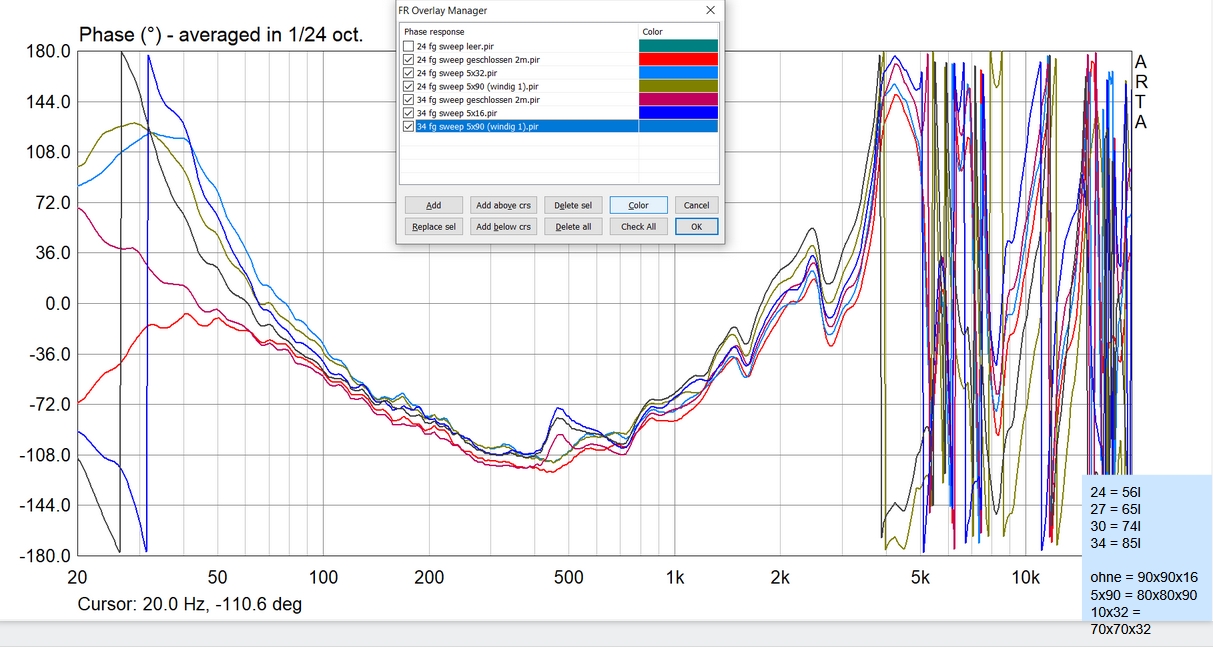Click the magenta swatch of 34 fg geschlossen 2m
Screen dimensions: 1213x648
pyautogui.click(x=678, y=100)
